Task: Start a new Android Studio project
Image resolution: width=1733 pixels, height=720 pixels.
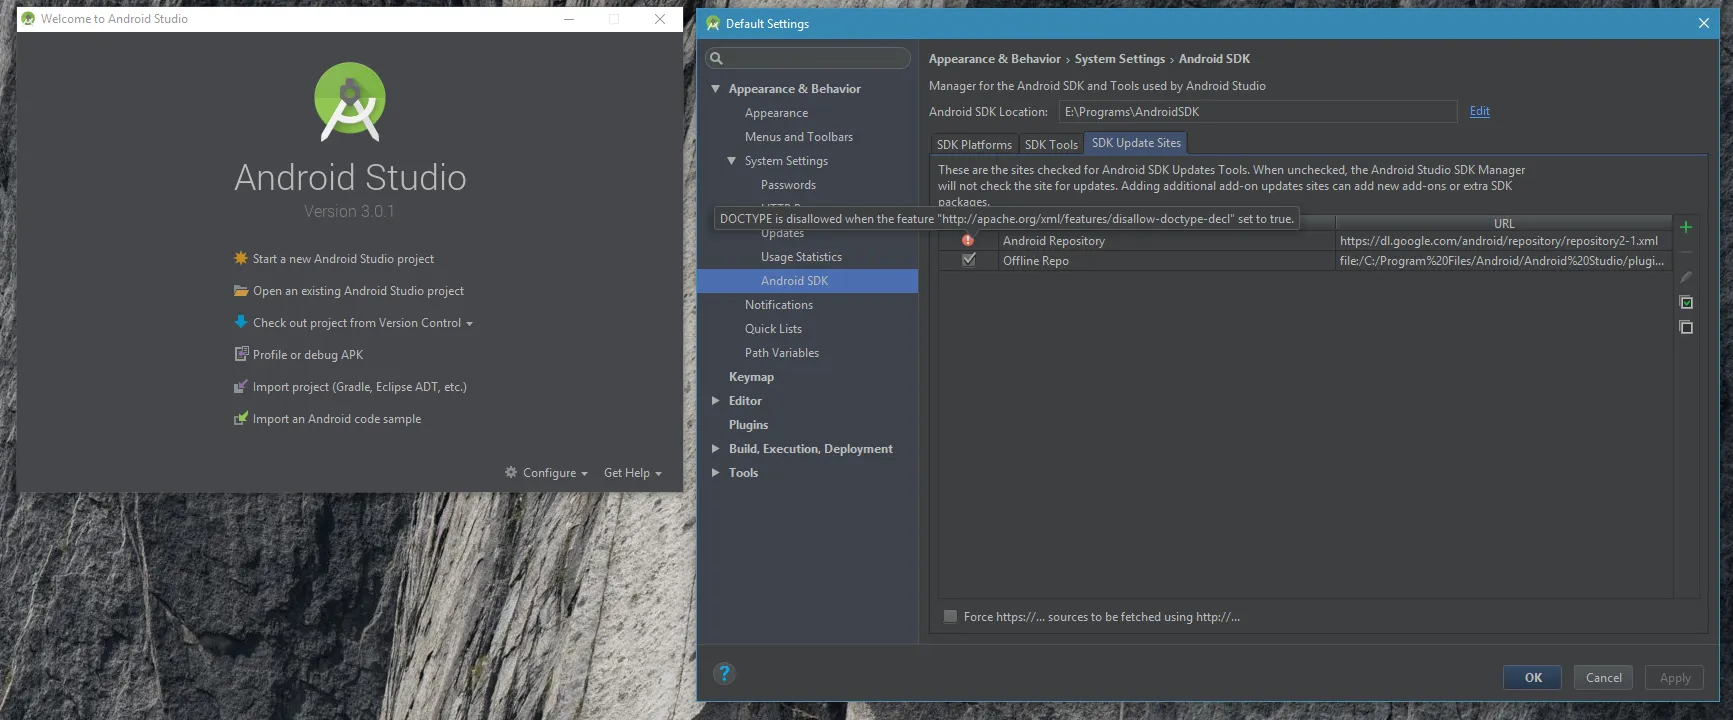Action: pos(343,259)
